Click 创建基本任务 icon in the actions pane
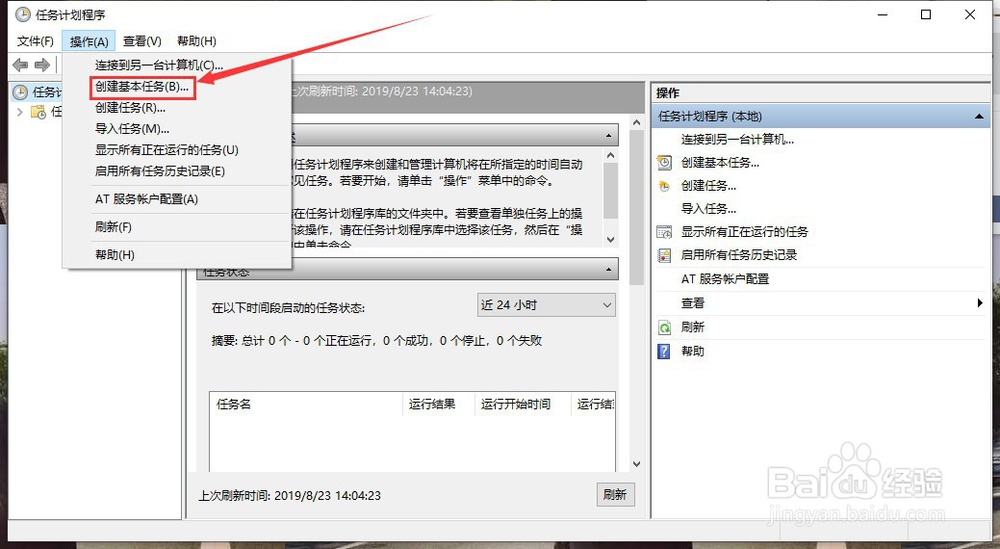The height and width of the screenshot is (549, 1000). click(x=665, y=163)
